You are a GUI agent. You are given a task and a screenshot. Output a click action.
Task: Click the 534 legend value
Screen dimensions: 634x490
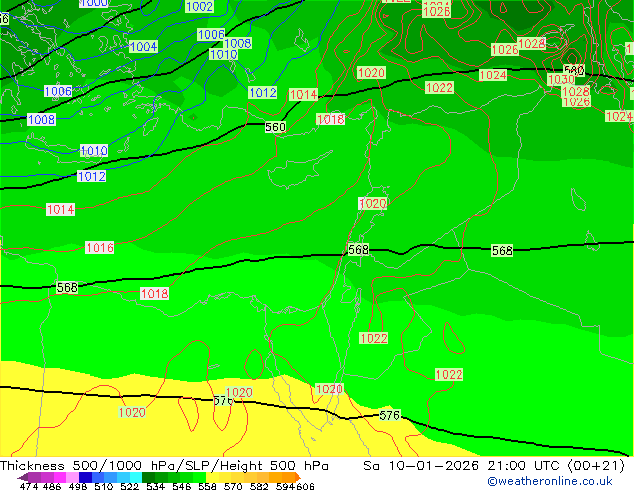(155, 486)
